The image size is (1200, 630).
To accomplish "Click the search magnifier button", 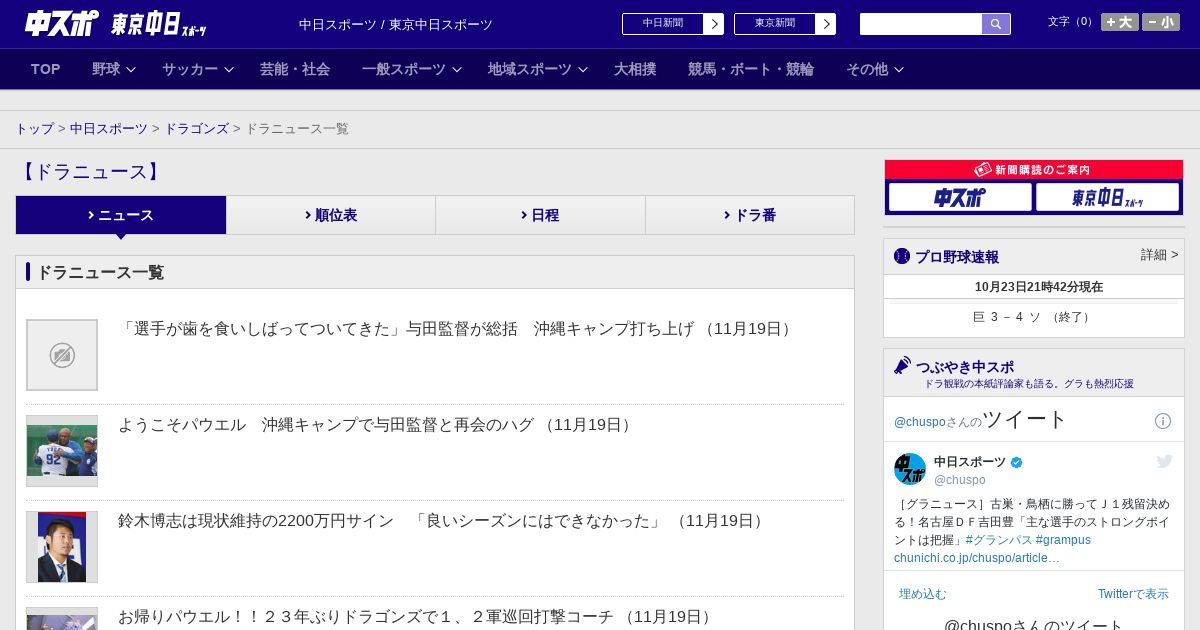I will coord(996,24).
